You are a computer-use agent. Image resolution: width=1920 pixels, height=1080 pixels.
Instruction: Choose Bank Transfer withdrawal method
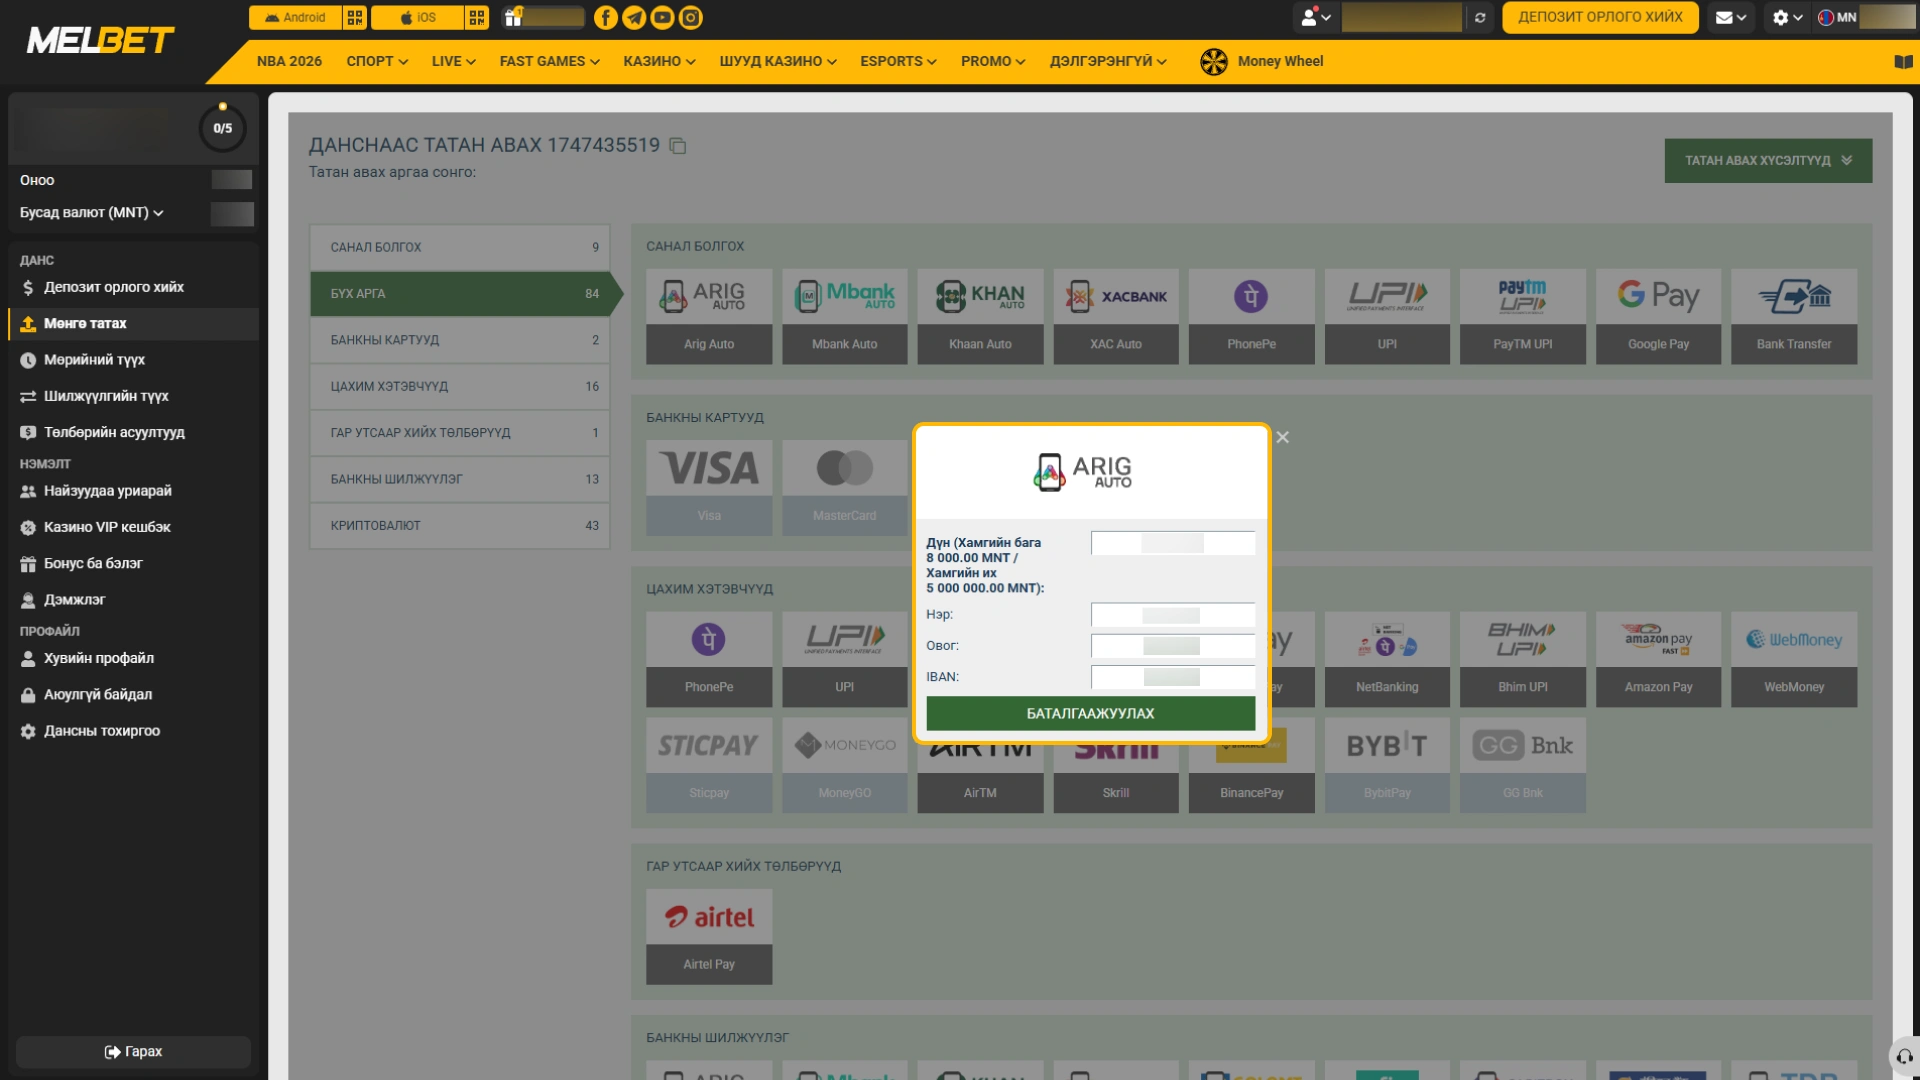[x=1794, y=316]
